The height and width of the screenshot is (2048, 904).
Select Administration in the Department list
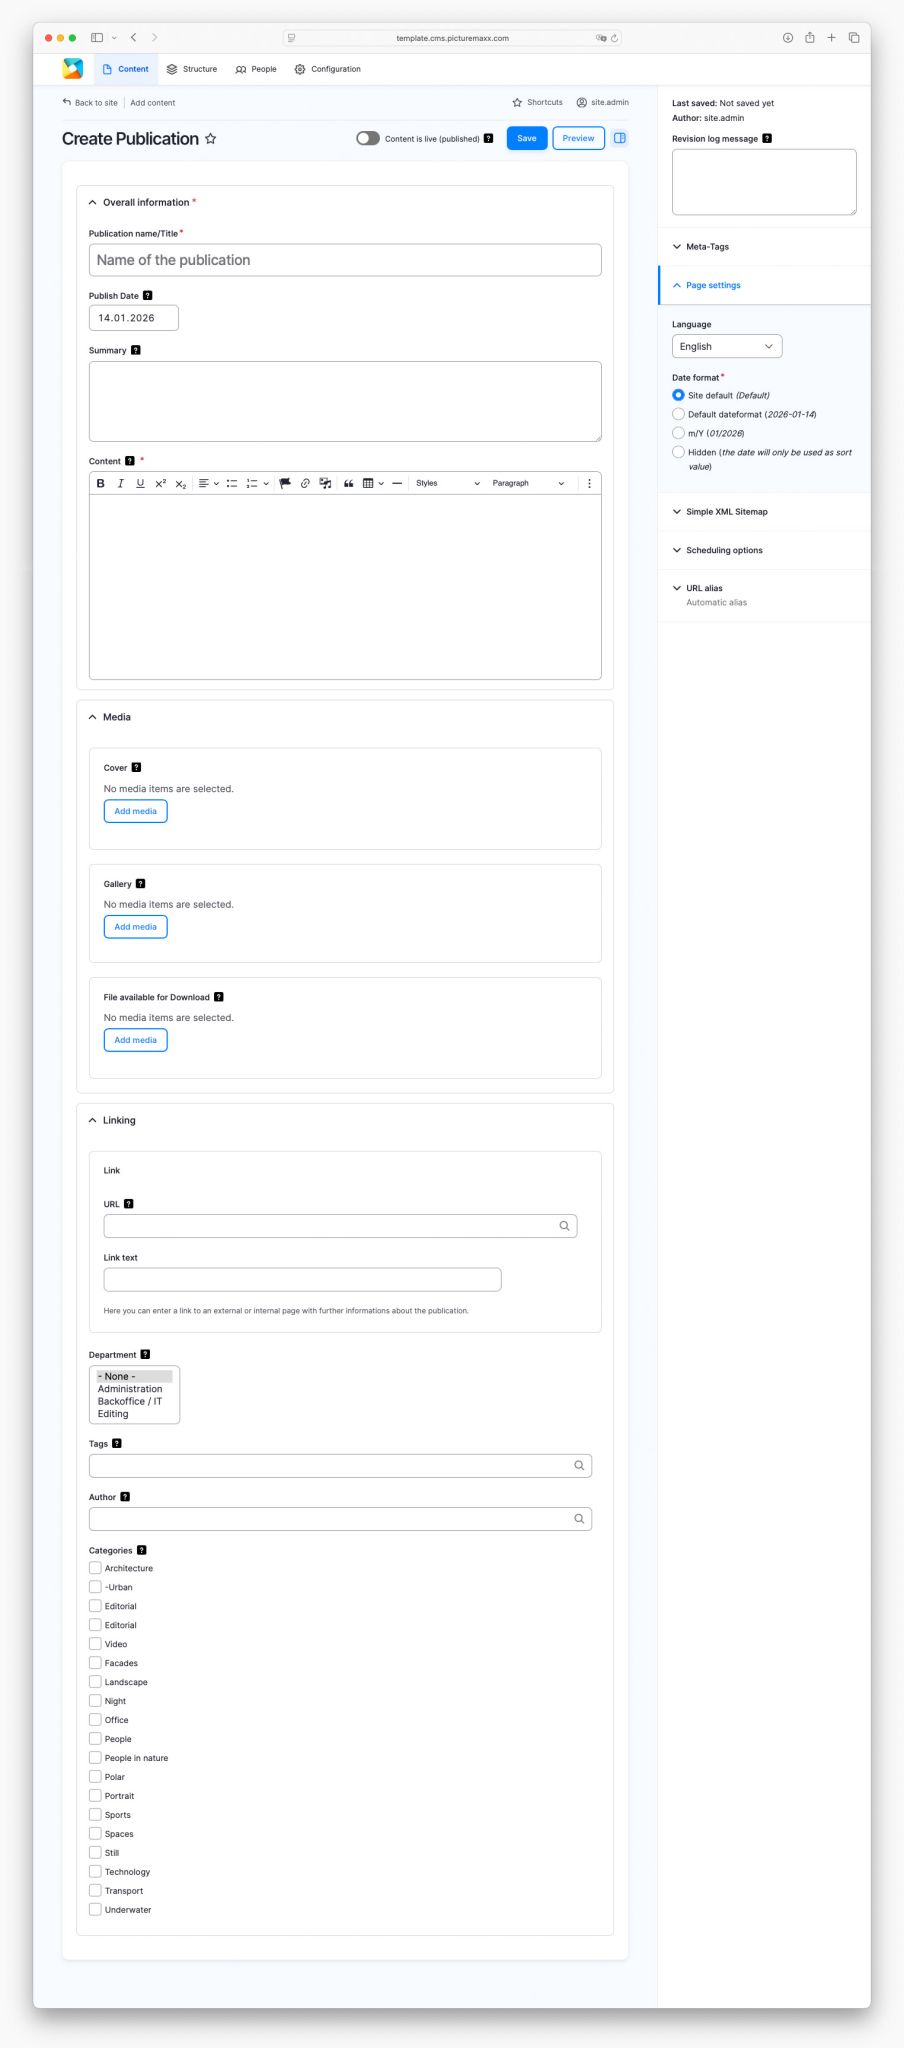[130, 1389]
